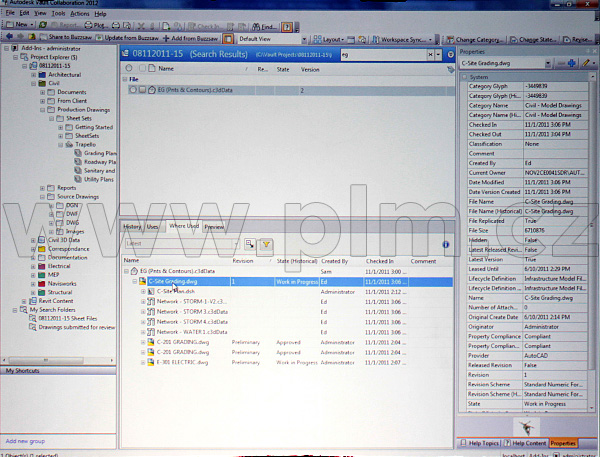Toggle select-all checkbox in Name column header
The image size is (600, 457).
point(143,69)
